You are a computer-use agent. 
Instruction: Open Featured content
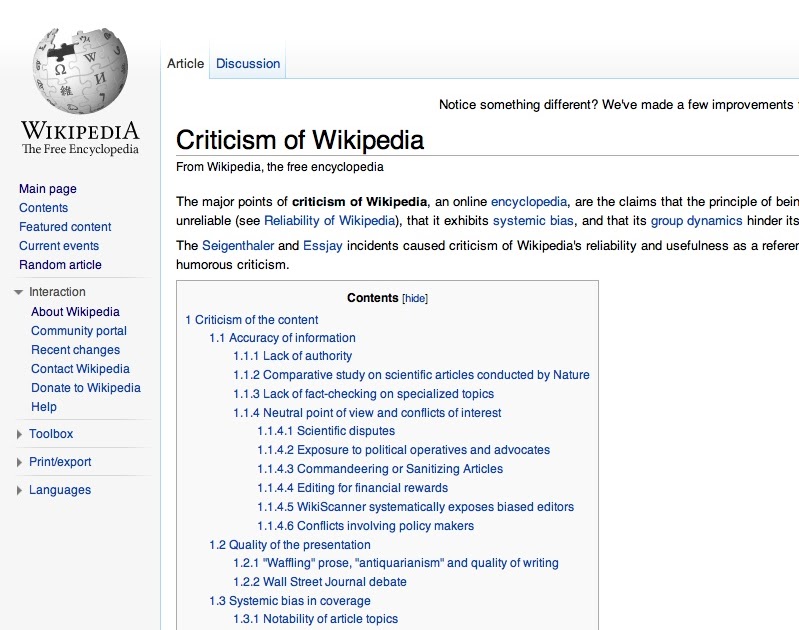point(65,227)
